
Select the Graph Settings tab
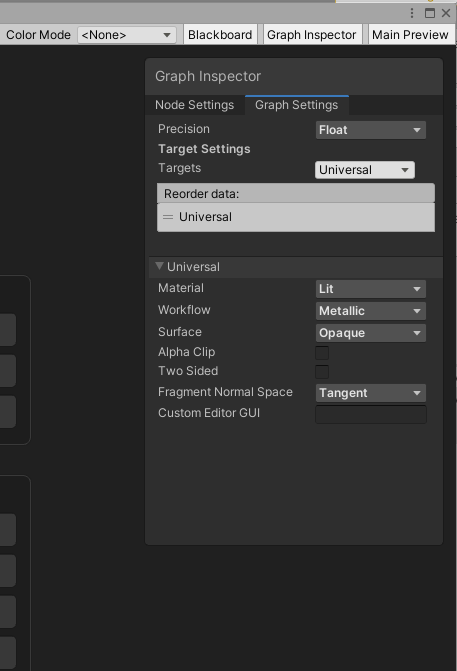click(x=297, y=105)
